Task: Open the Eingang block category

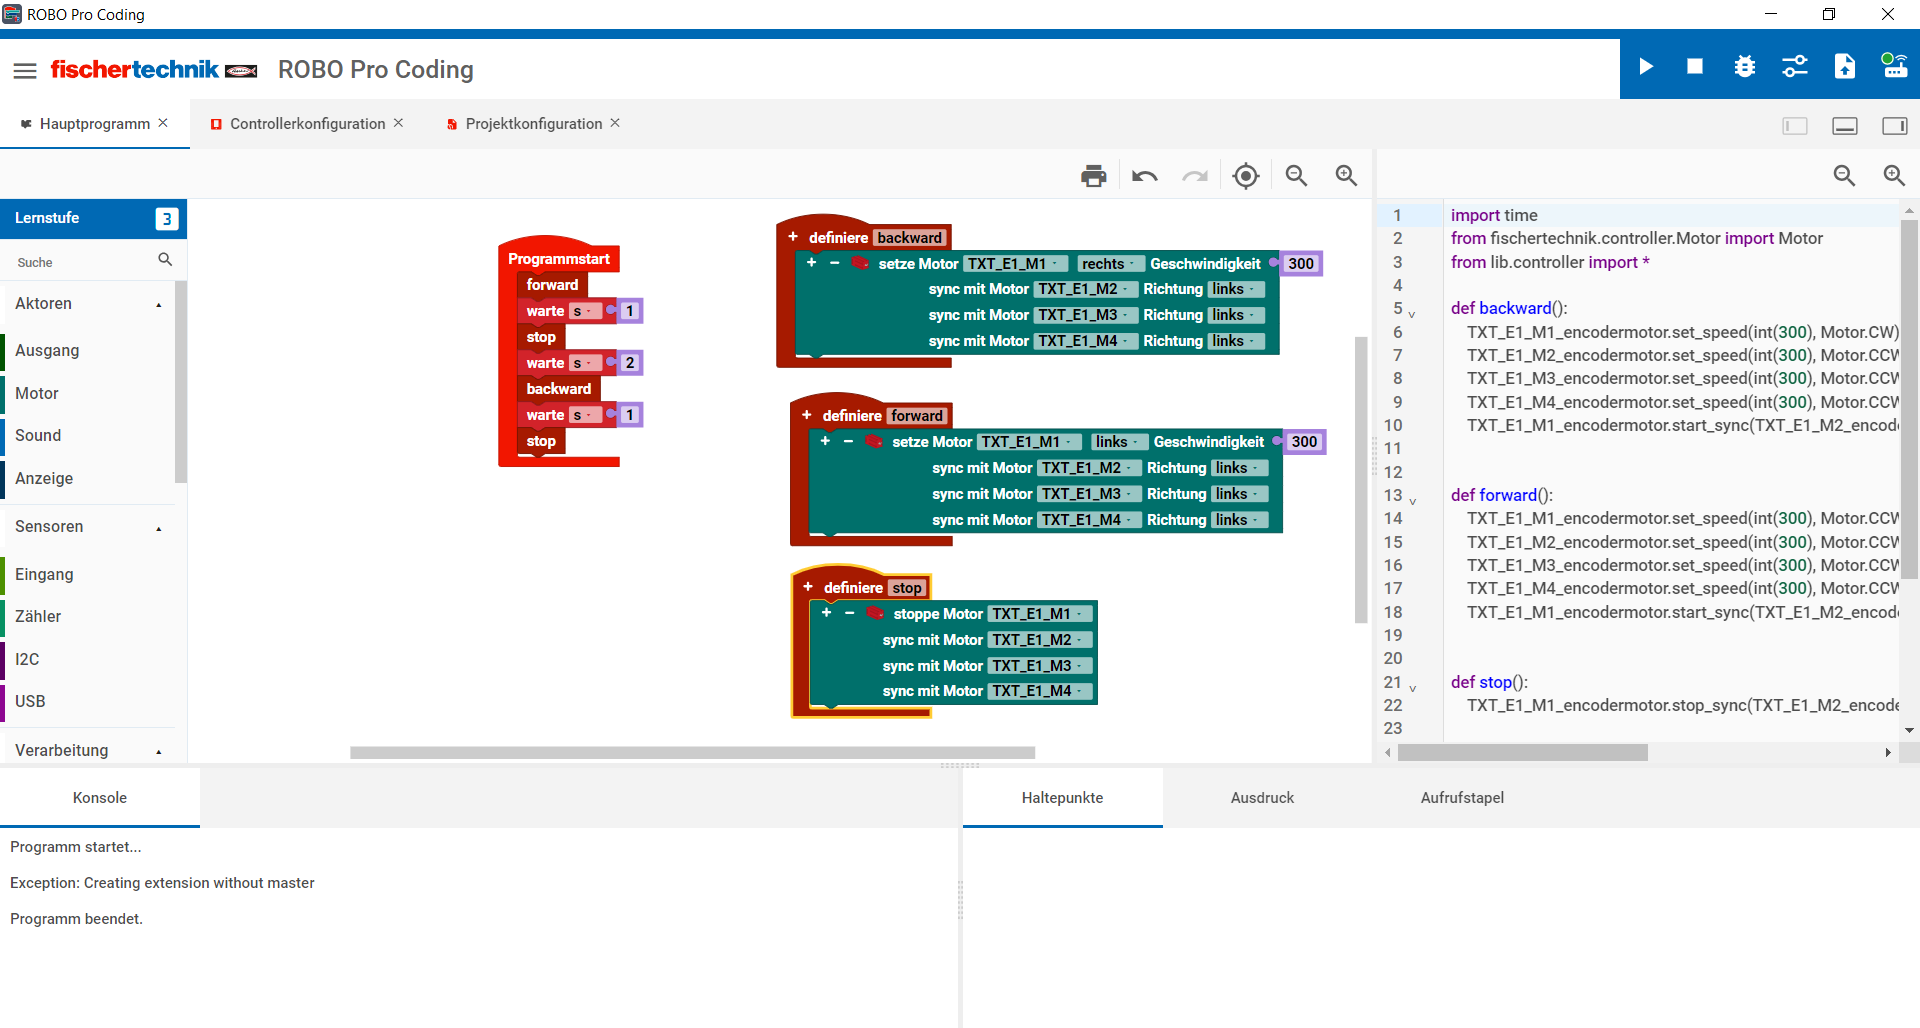Action: (87, 575)
